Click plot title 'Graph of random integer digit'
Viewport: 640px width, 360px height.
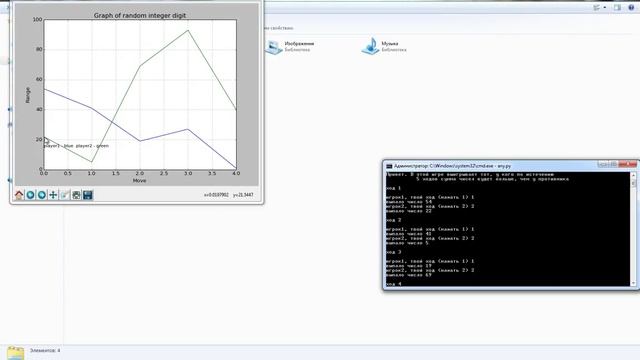tap(140, 15)
